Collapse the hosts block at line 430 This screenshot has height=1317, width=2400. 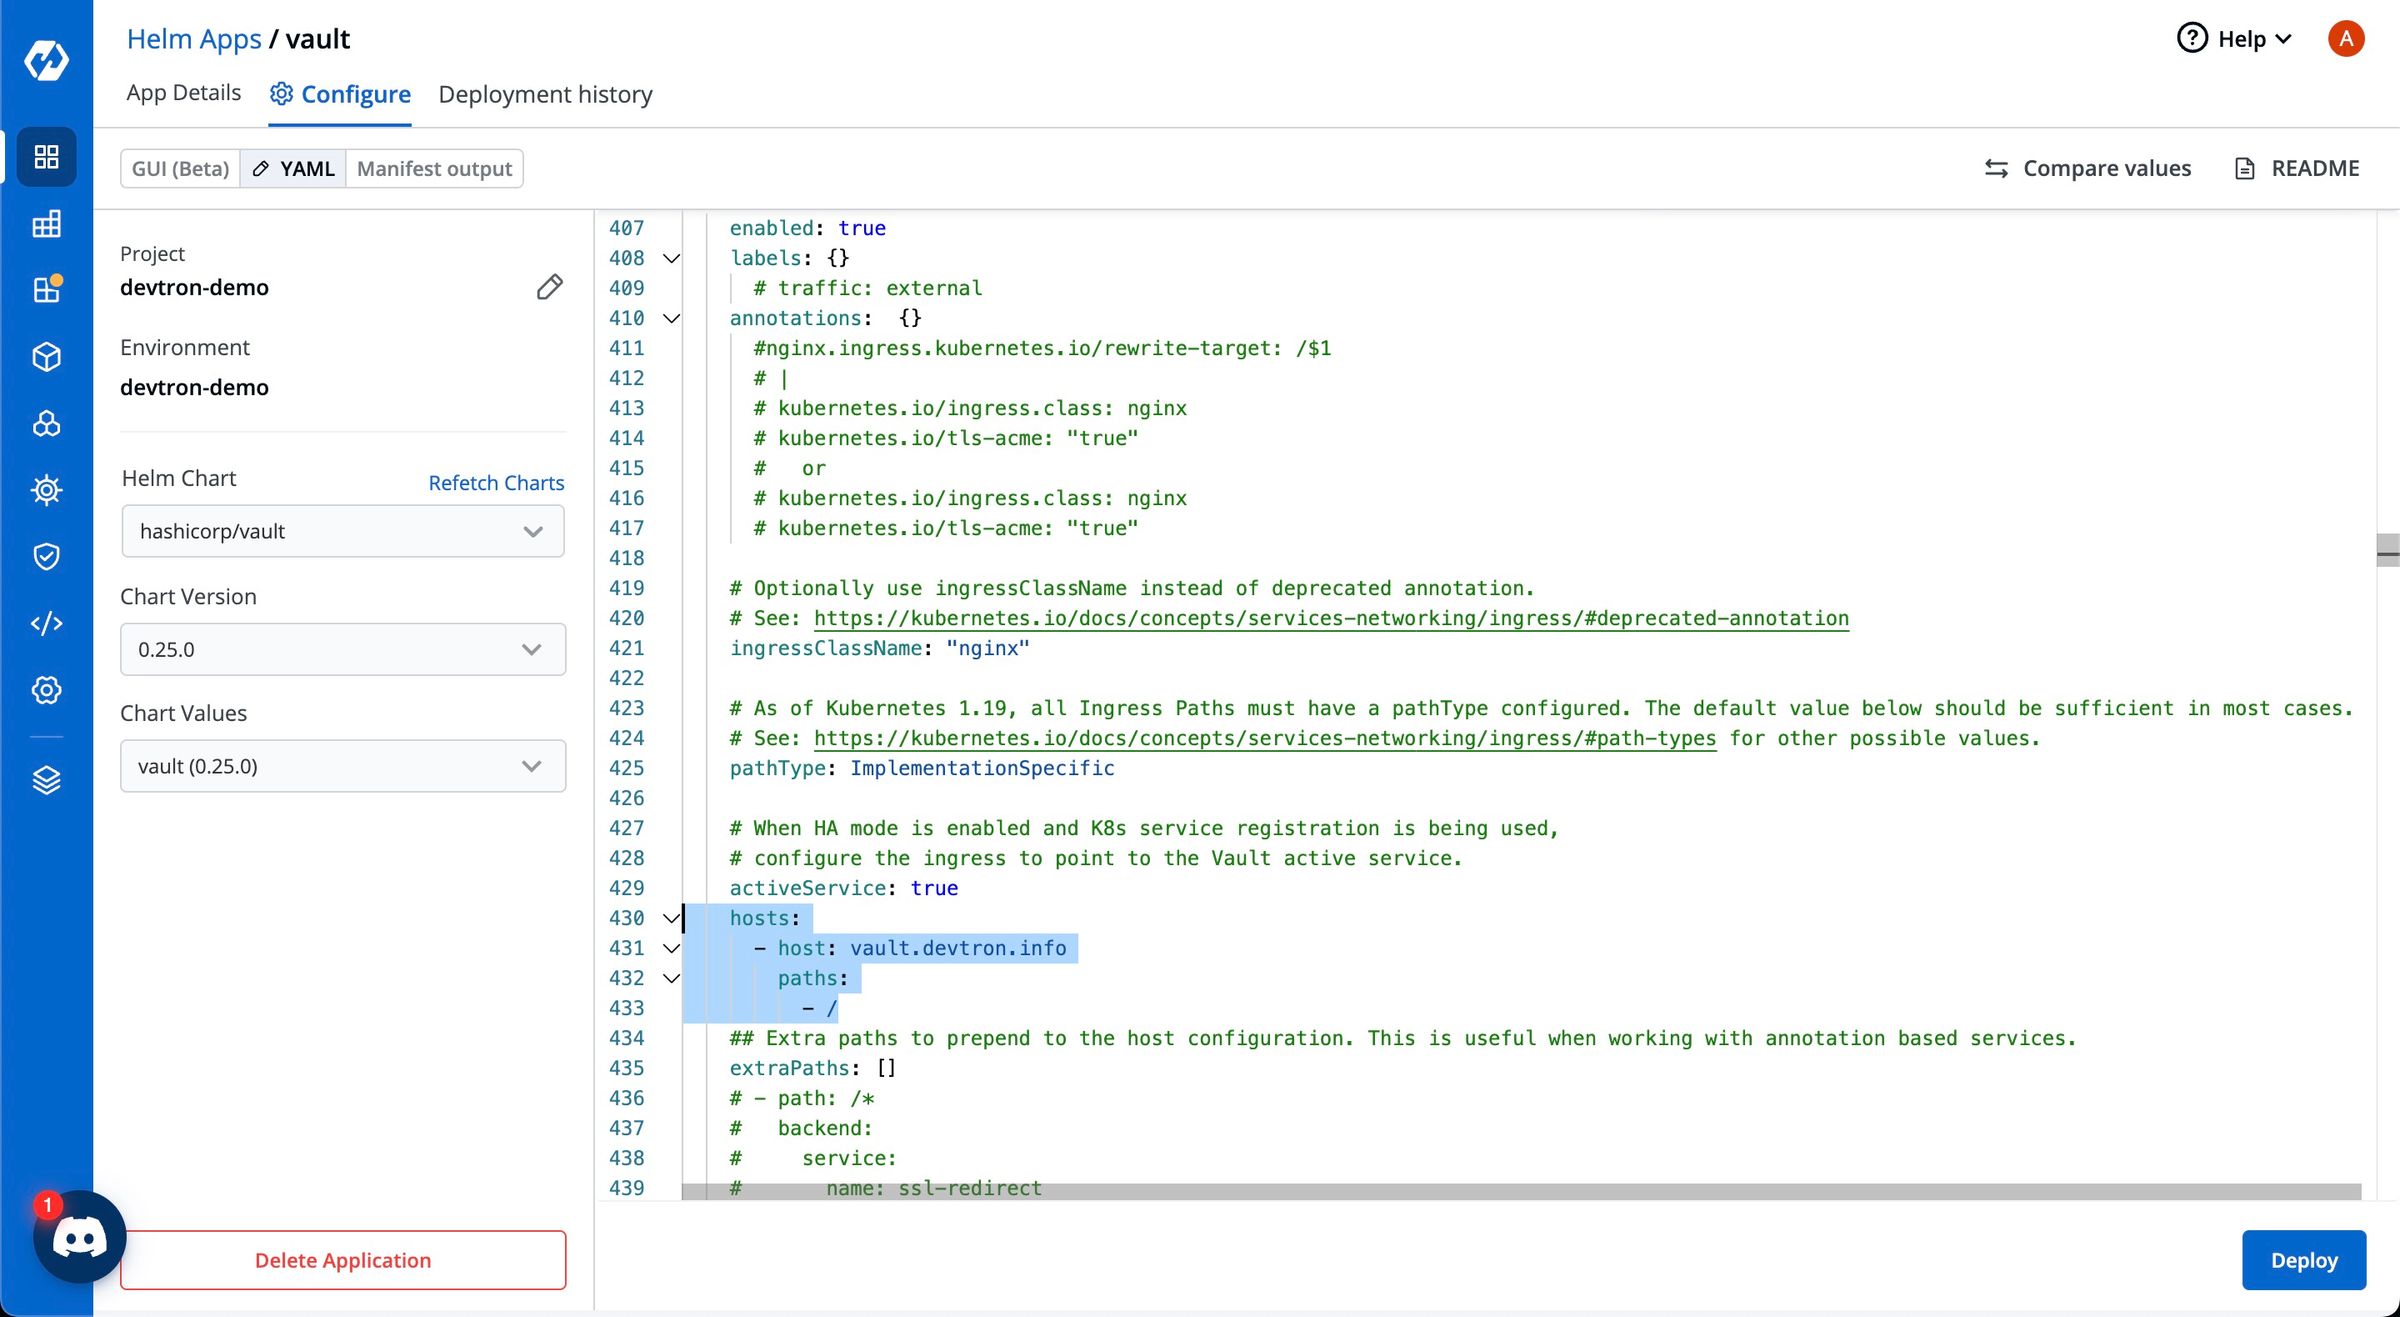pos(671,918)
